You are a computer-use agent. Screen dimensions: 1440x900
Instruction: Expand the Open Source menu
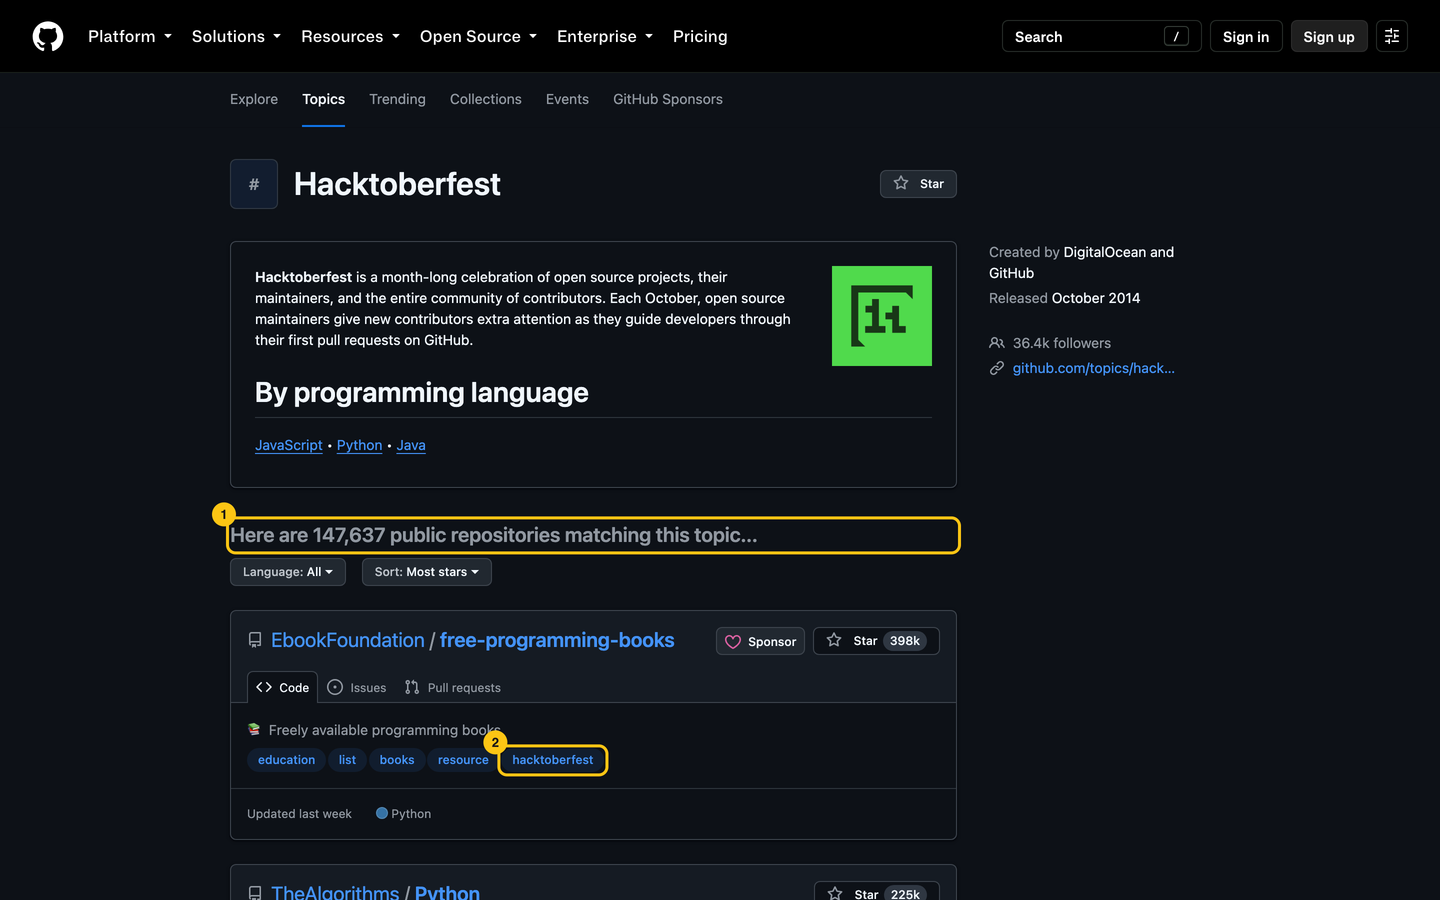pyautogui.click(x=478, y=36)
